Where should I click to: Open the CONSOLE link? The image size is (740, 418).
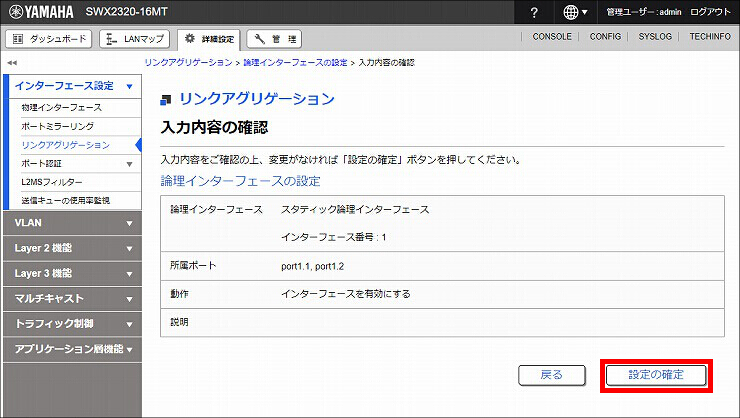pos(552,36)
